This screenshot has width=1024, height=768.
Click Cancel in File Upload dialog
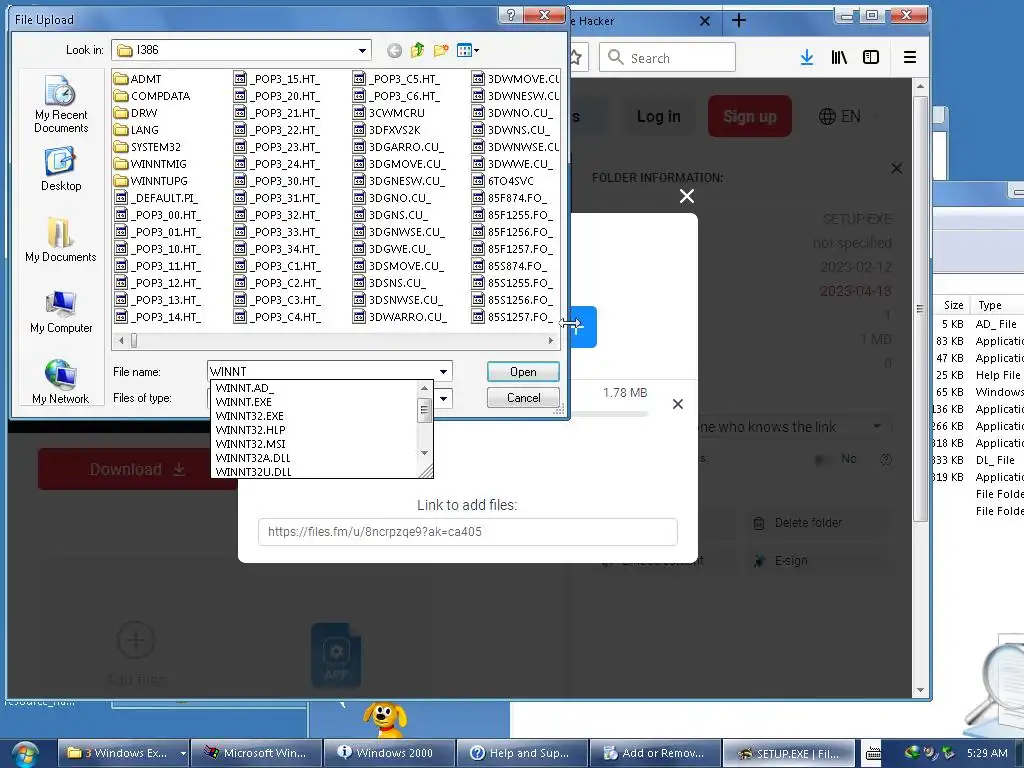(x=523, y=398)
